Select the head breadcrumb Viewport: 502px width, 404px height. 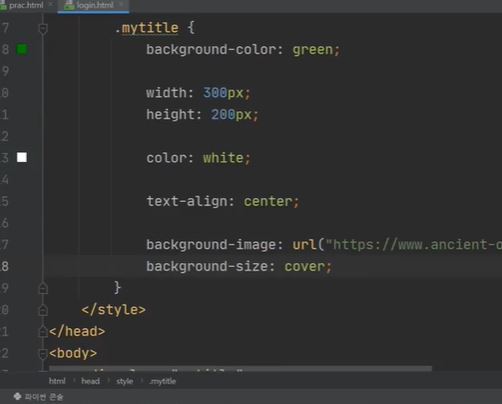tap(90, 381)
